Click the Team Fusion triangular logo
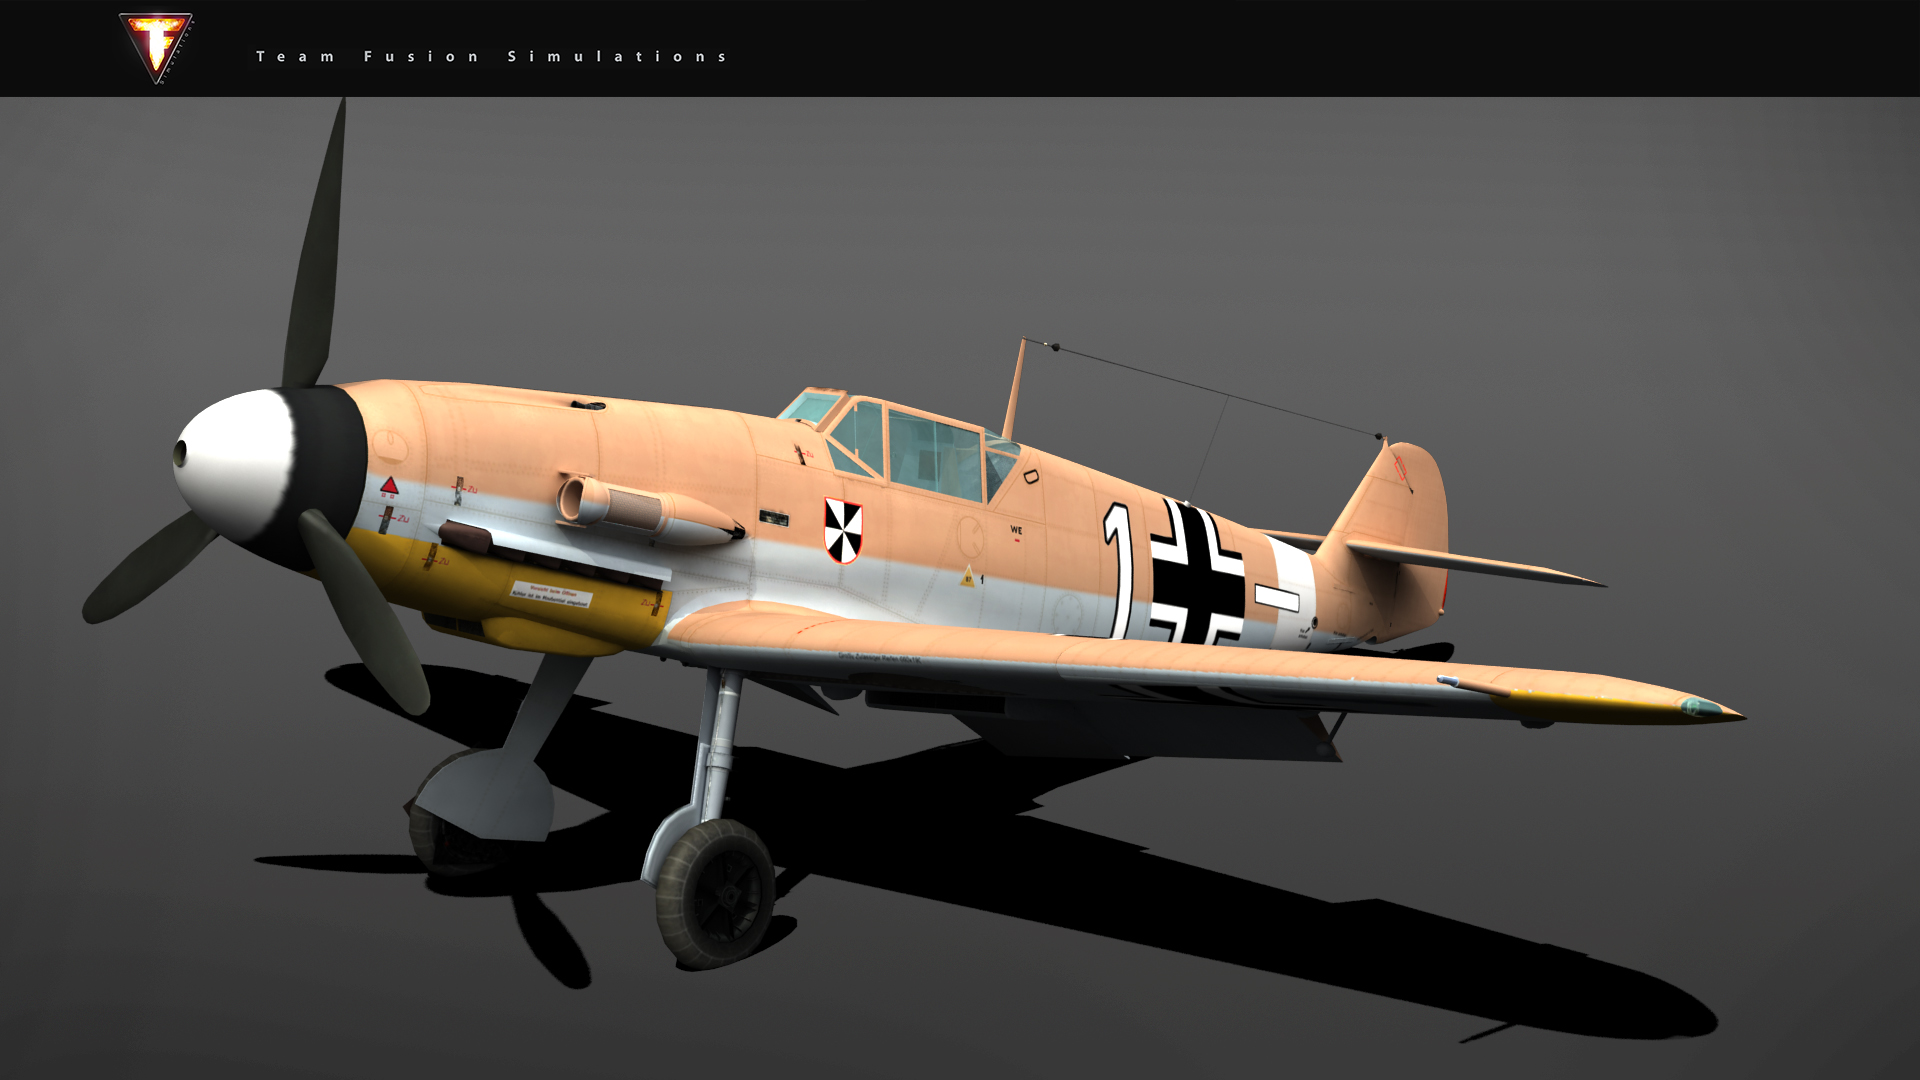 pyautogui.click(x=155, y=48)
